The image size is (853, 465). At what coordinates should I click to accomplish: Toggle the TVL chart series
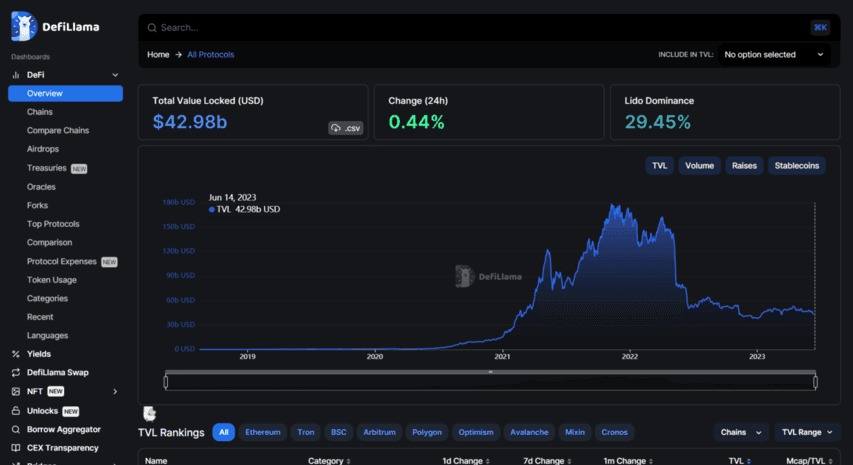tap(659, 166)
